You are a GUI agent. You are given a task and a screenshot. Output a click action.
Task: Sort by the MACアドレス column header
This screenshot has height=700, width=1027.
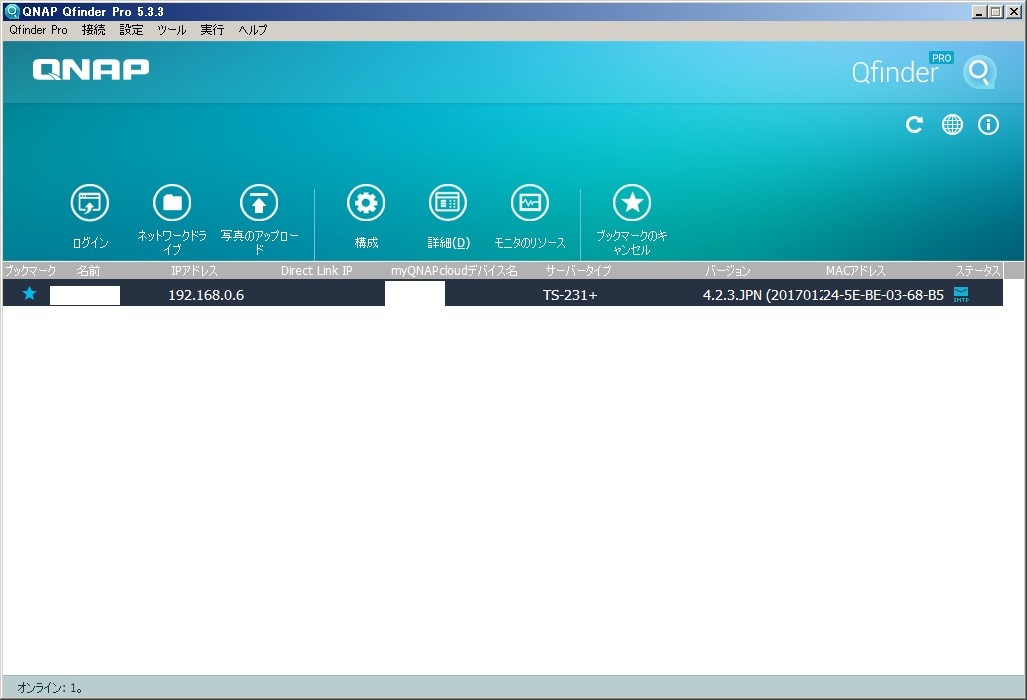point(855,270)
